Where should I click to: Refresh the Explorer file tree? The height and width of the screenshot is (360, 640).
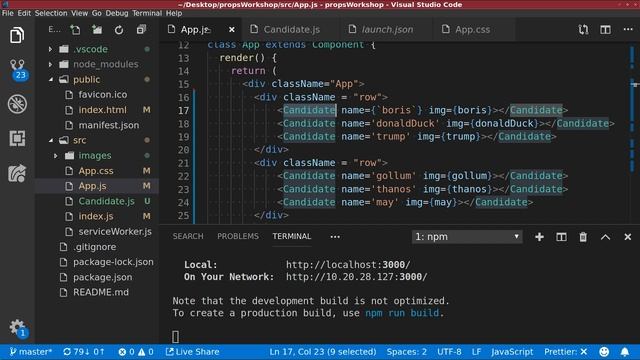click(119, 30)
